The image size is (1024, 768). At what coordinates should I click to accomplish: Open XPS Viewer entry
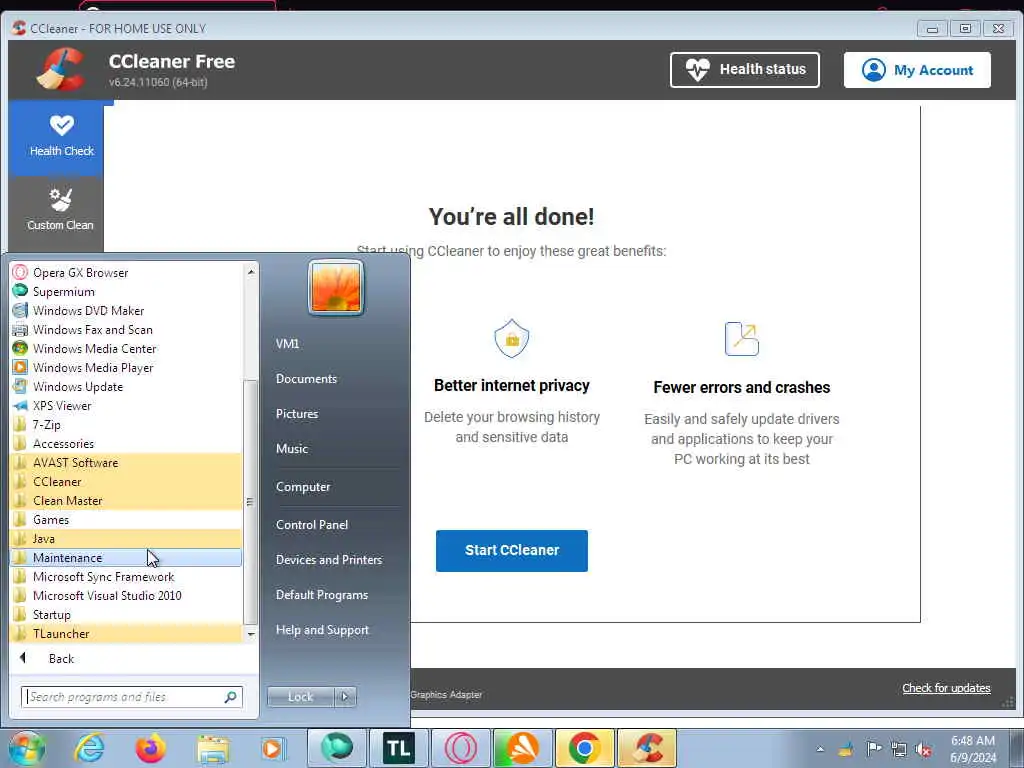click(126, 405)
